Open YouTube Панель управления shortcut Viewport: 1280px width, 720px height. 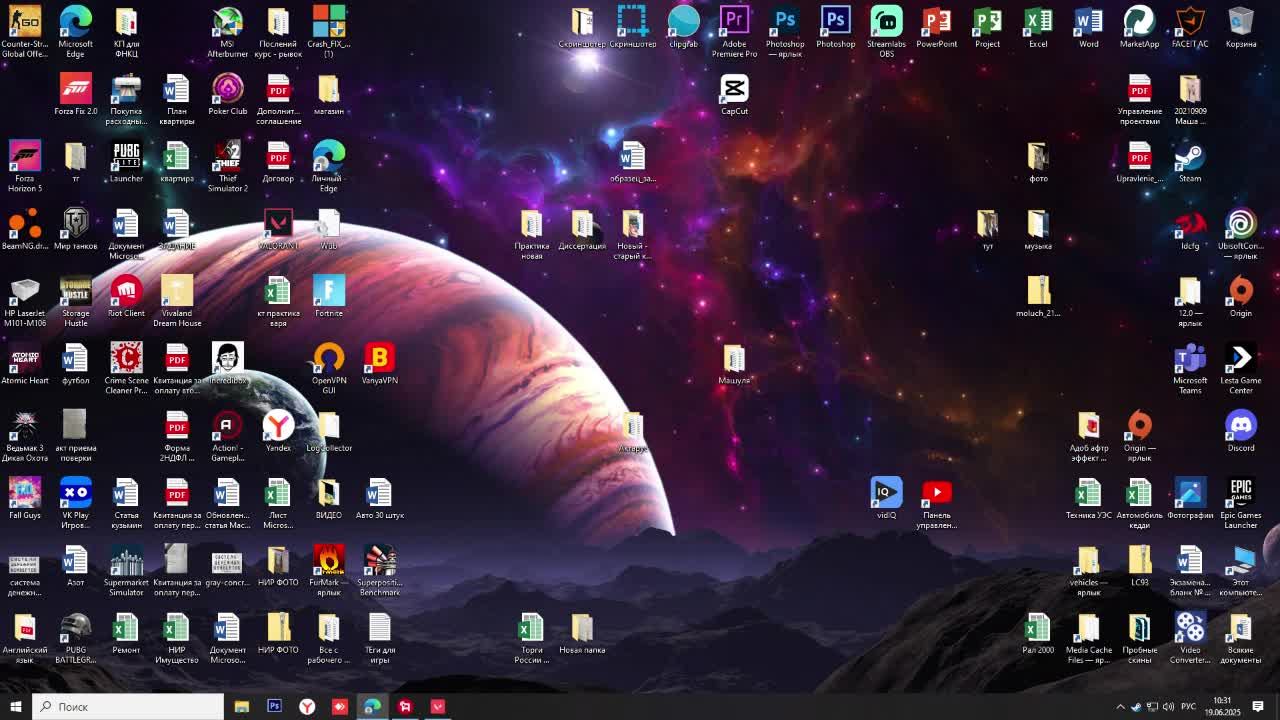pyautogui.click(x=936, y=503)
